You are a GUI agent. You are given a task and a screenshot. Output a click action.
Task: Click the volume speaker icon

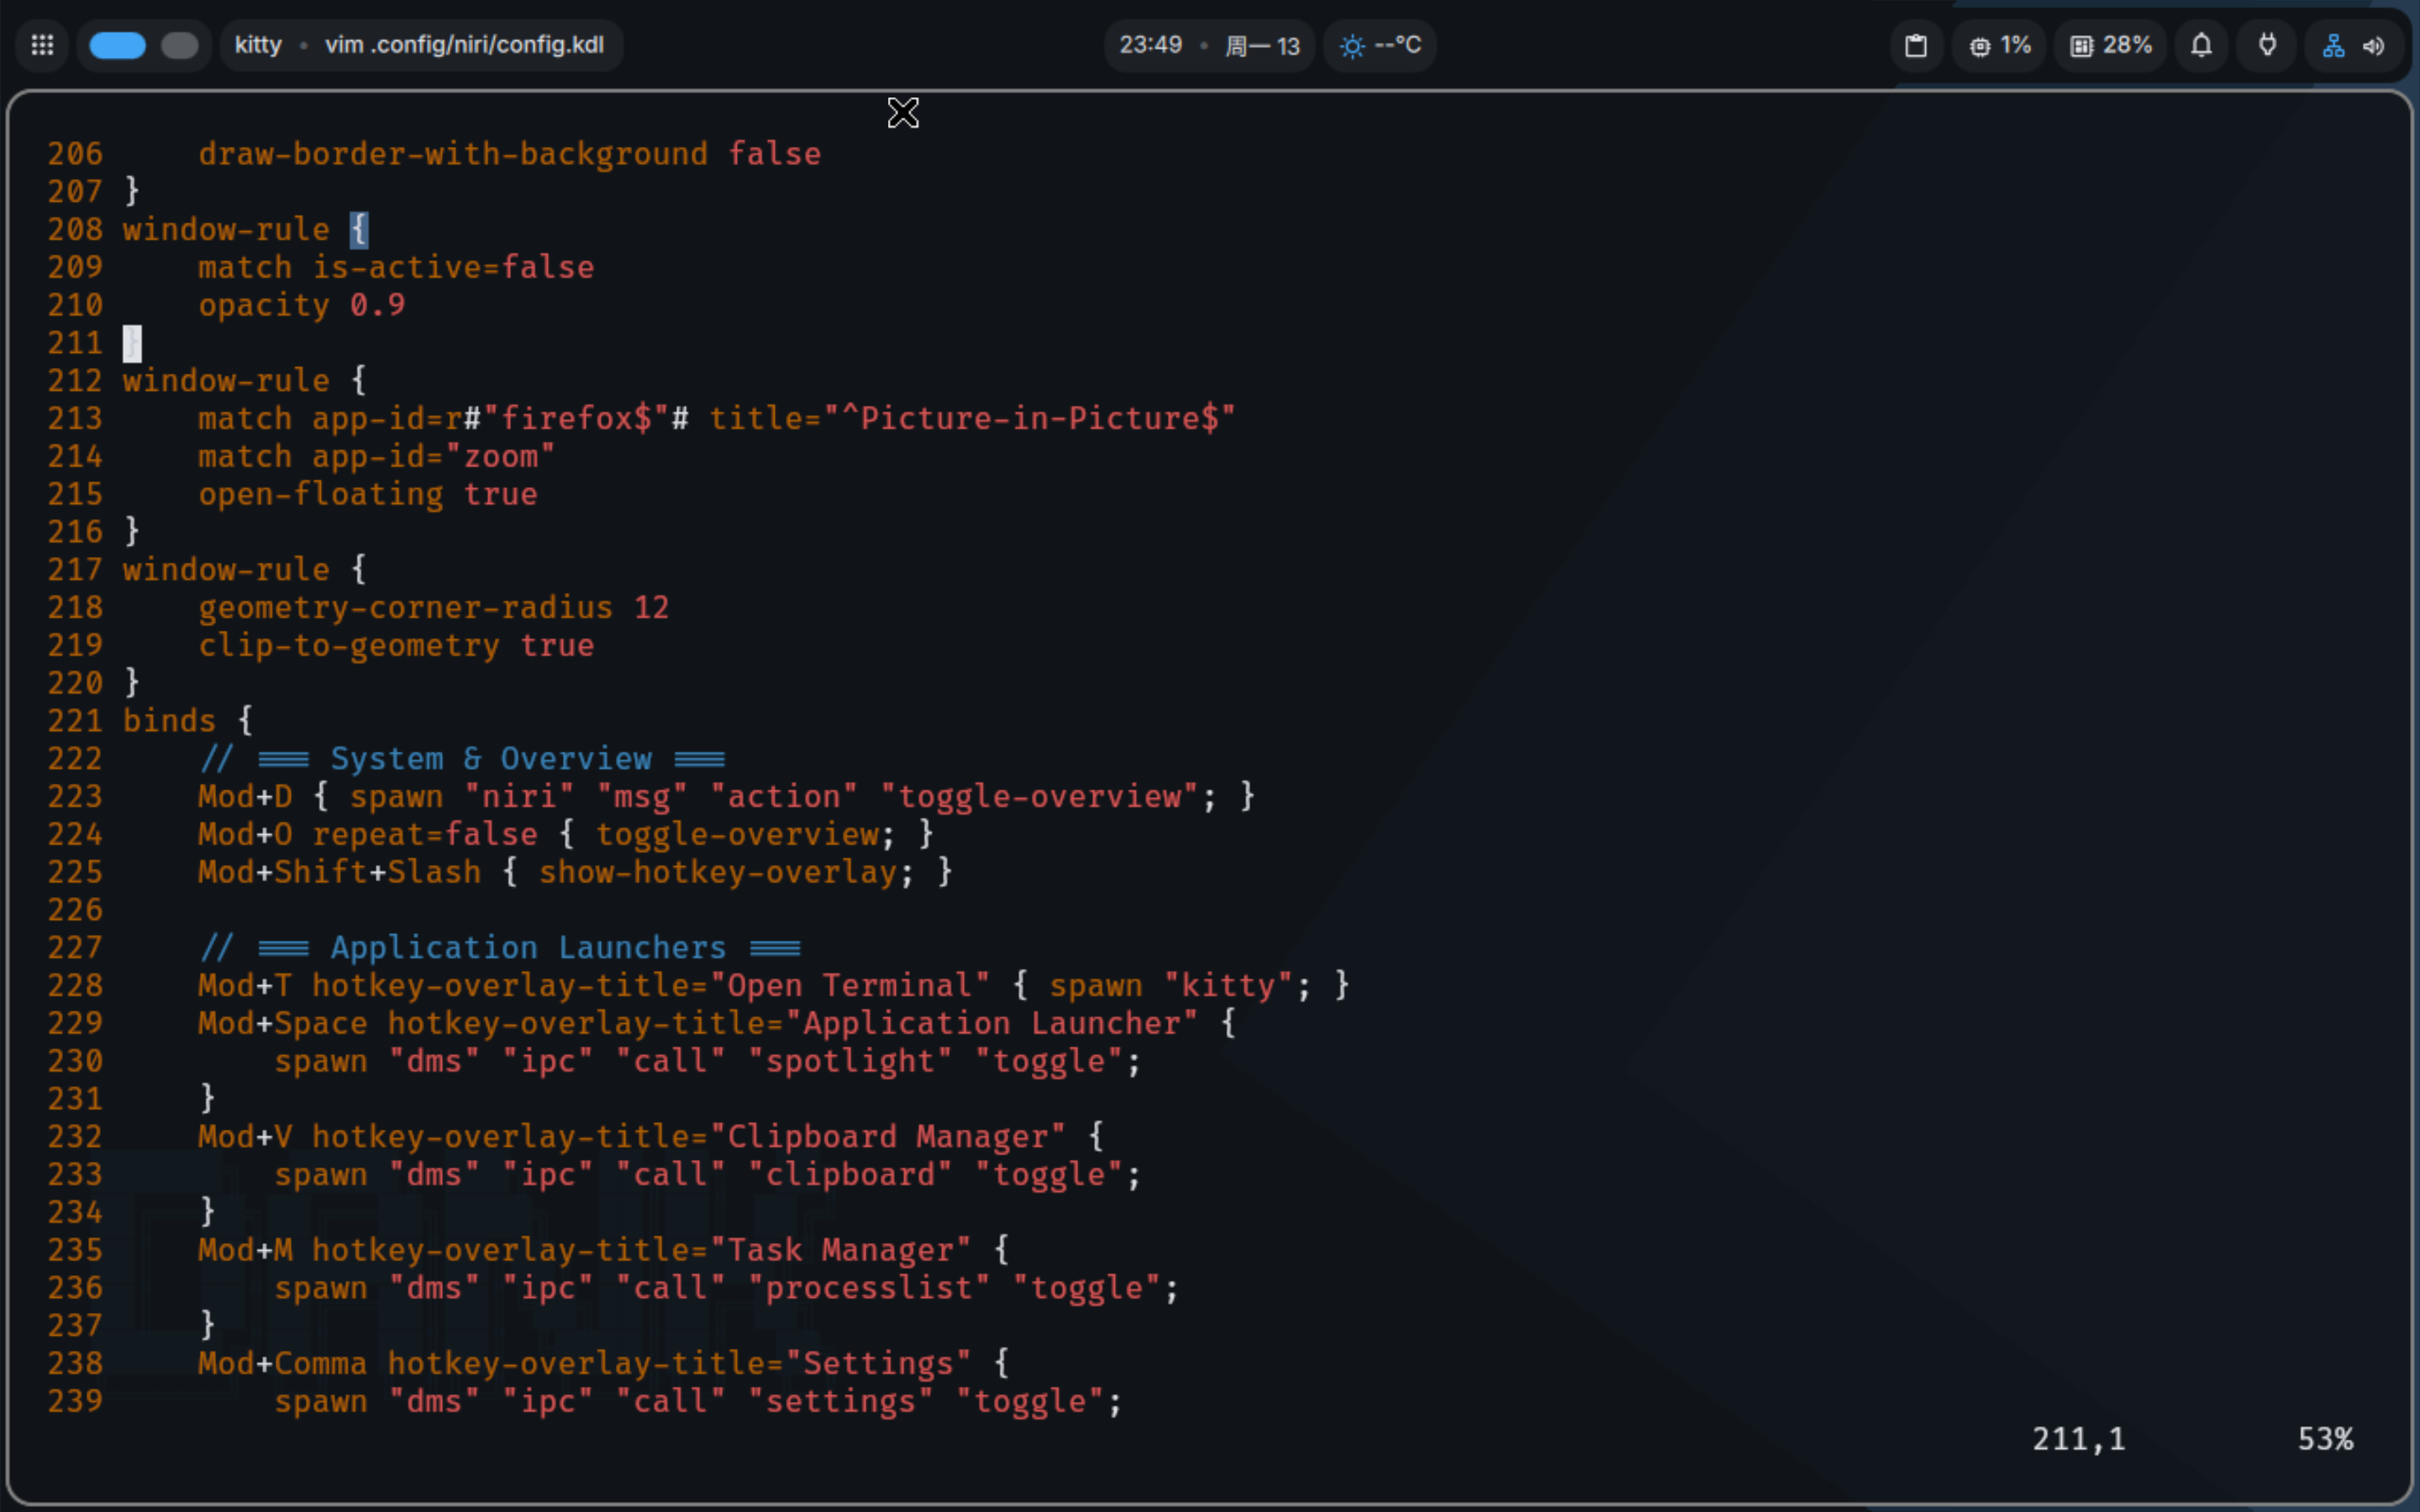point(2374,46)
